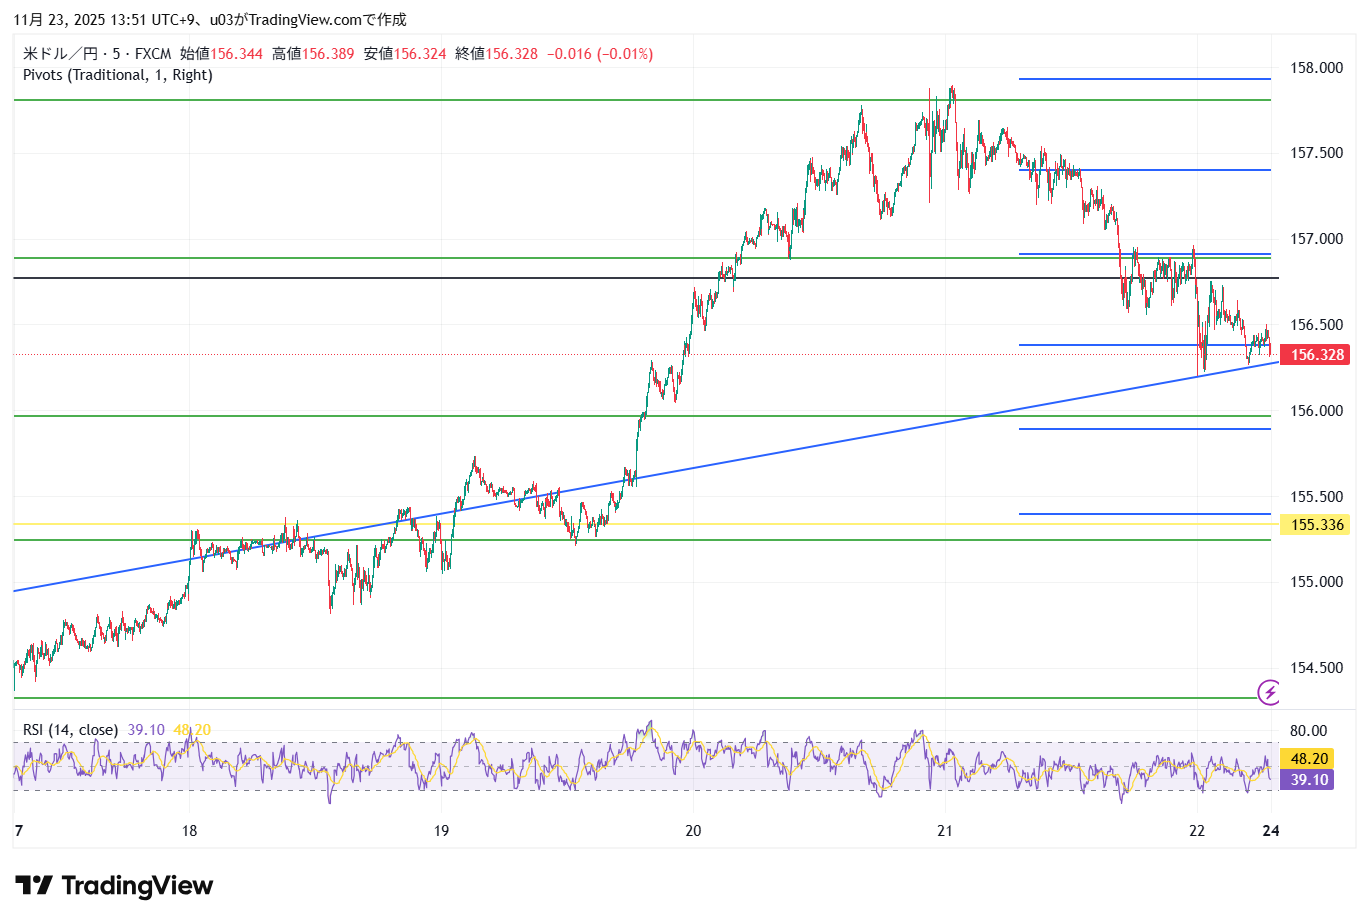This screenshot has height=923, width=1369.
Task: Click the 80.00 RSI scale label
Action: click(x=1309, y=731)
